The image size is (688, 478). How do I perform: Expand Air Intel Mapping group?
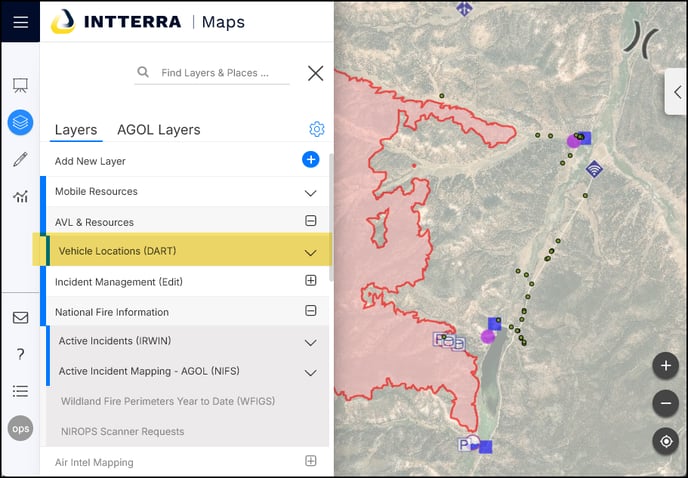311,460
